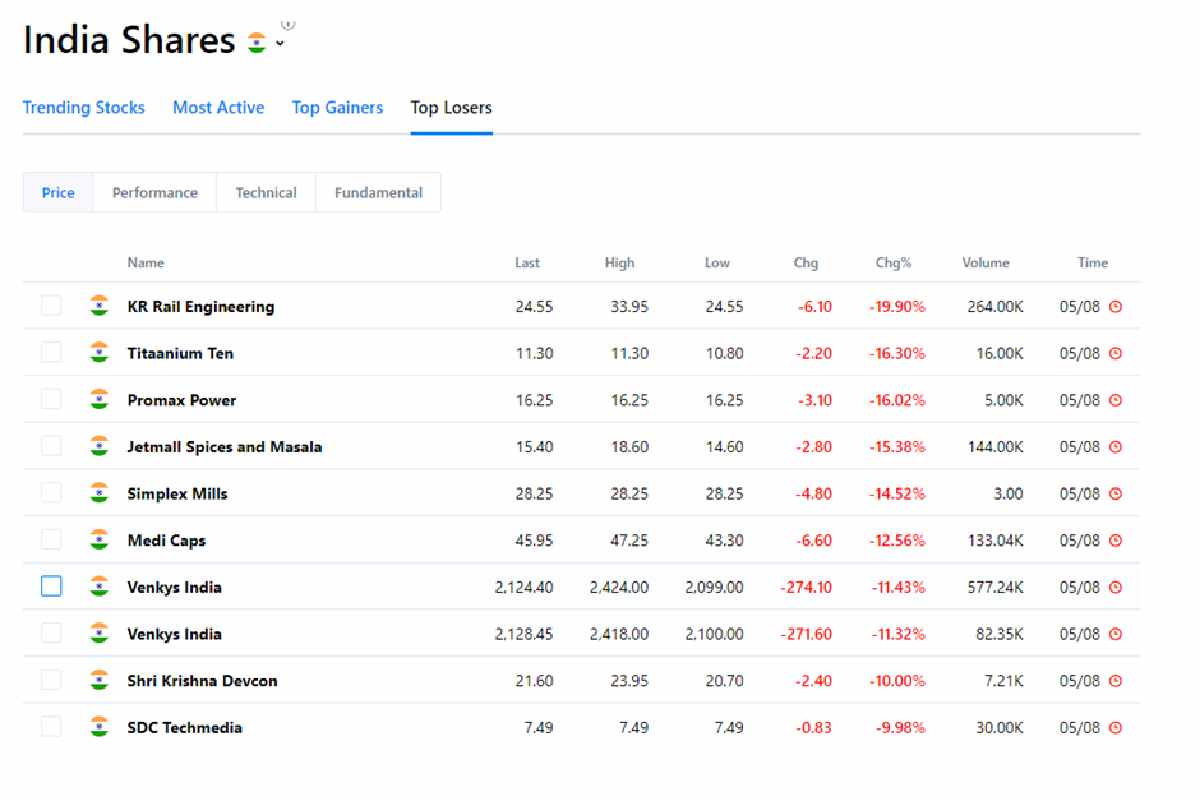Screen dimensions: 1200x800
Task: Click the flag icon for Shri Krishna Devcon
Action: [98, 680]
